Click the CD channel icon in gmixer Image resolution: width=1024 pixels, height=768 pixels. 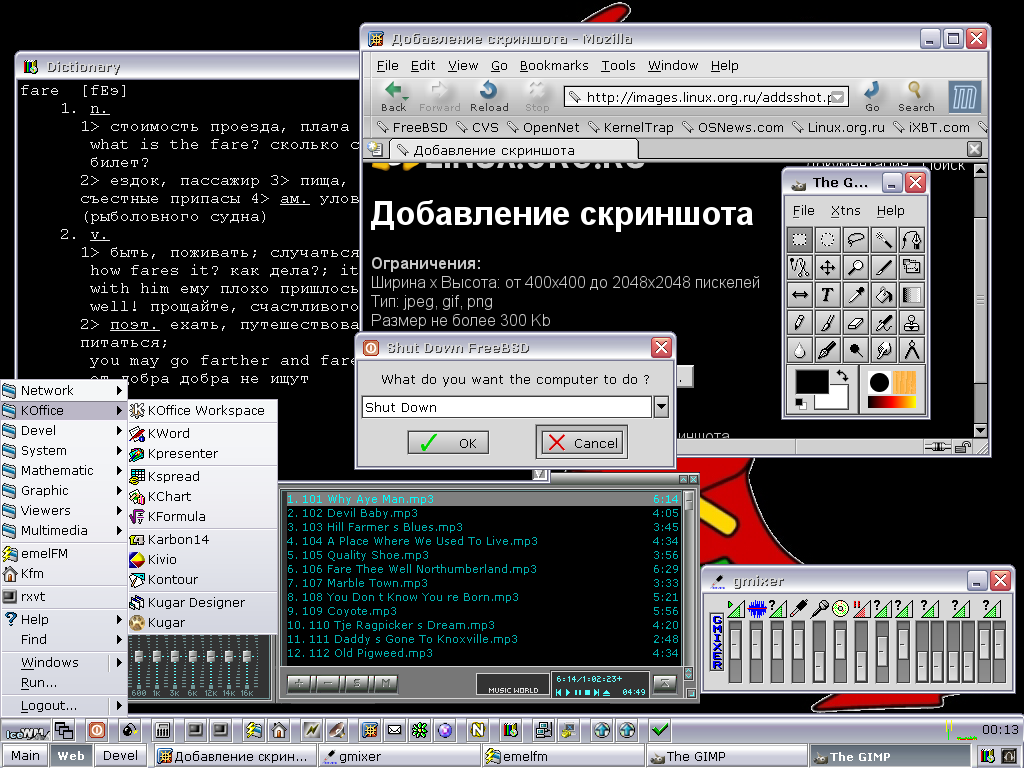[x=840, y=608]
